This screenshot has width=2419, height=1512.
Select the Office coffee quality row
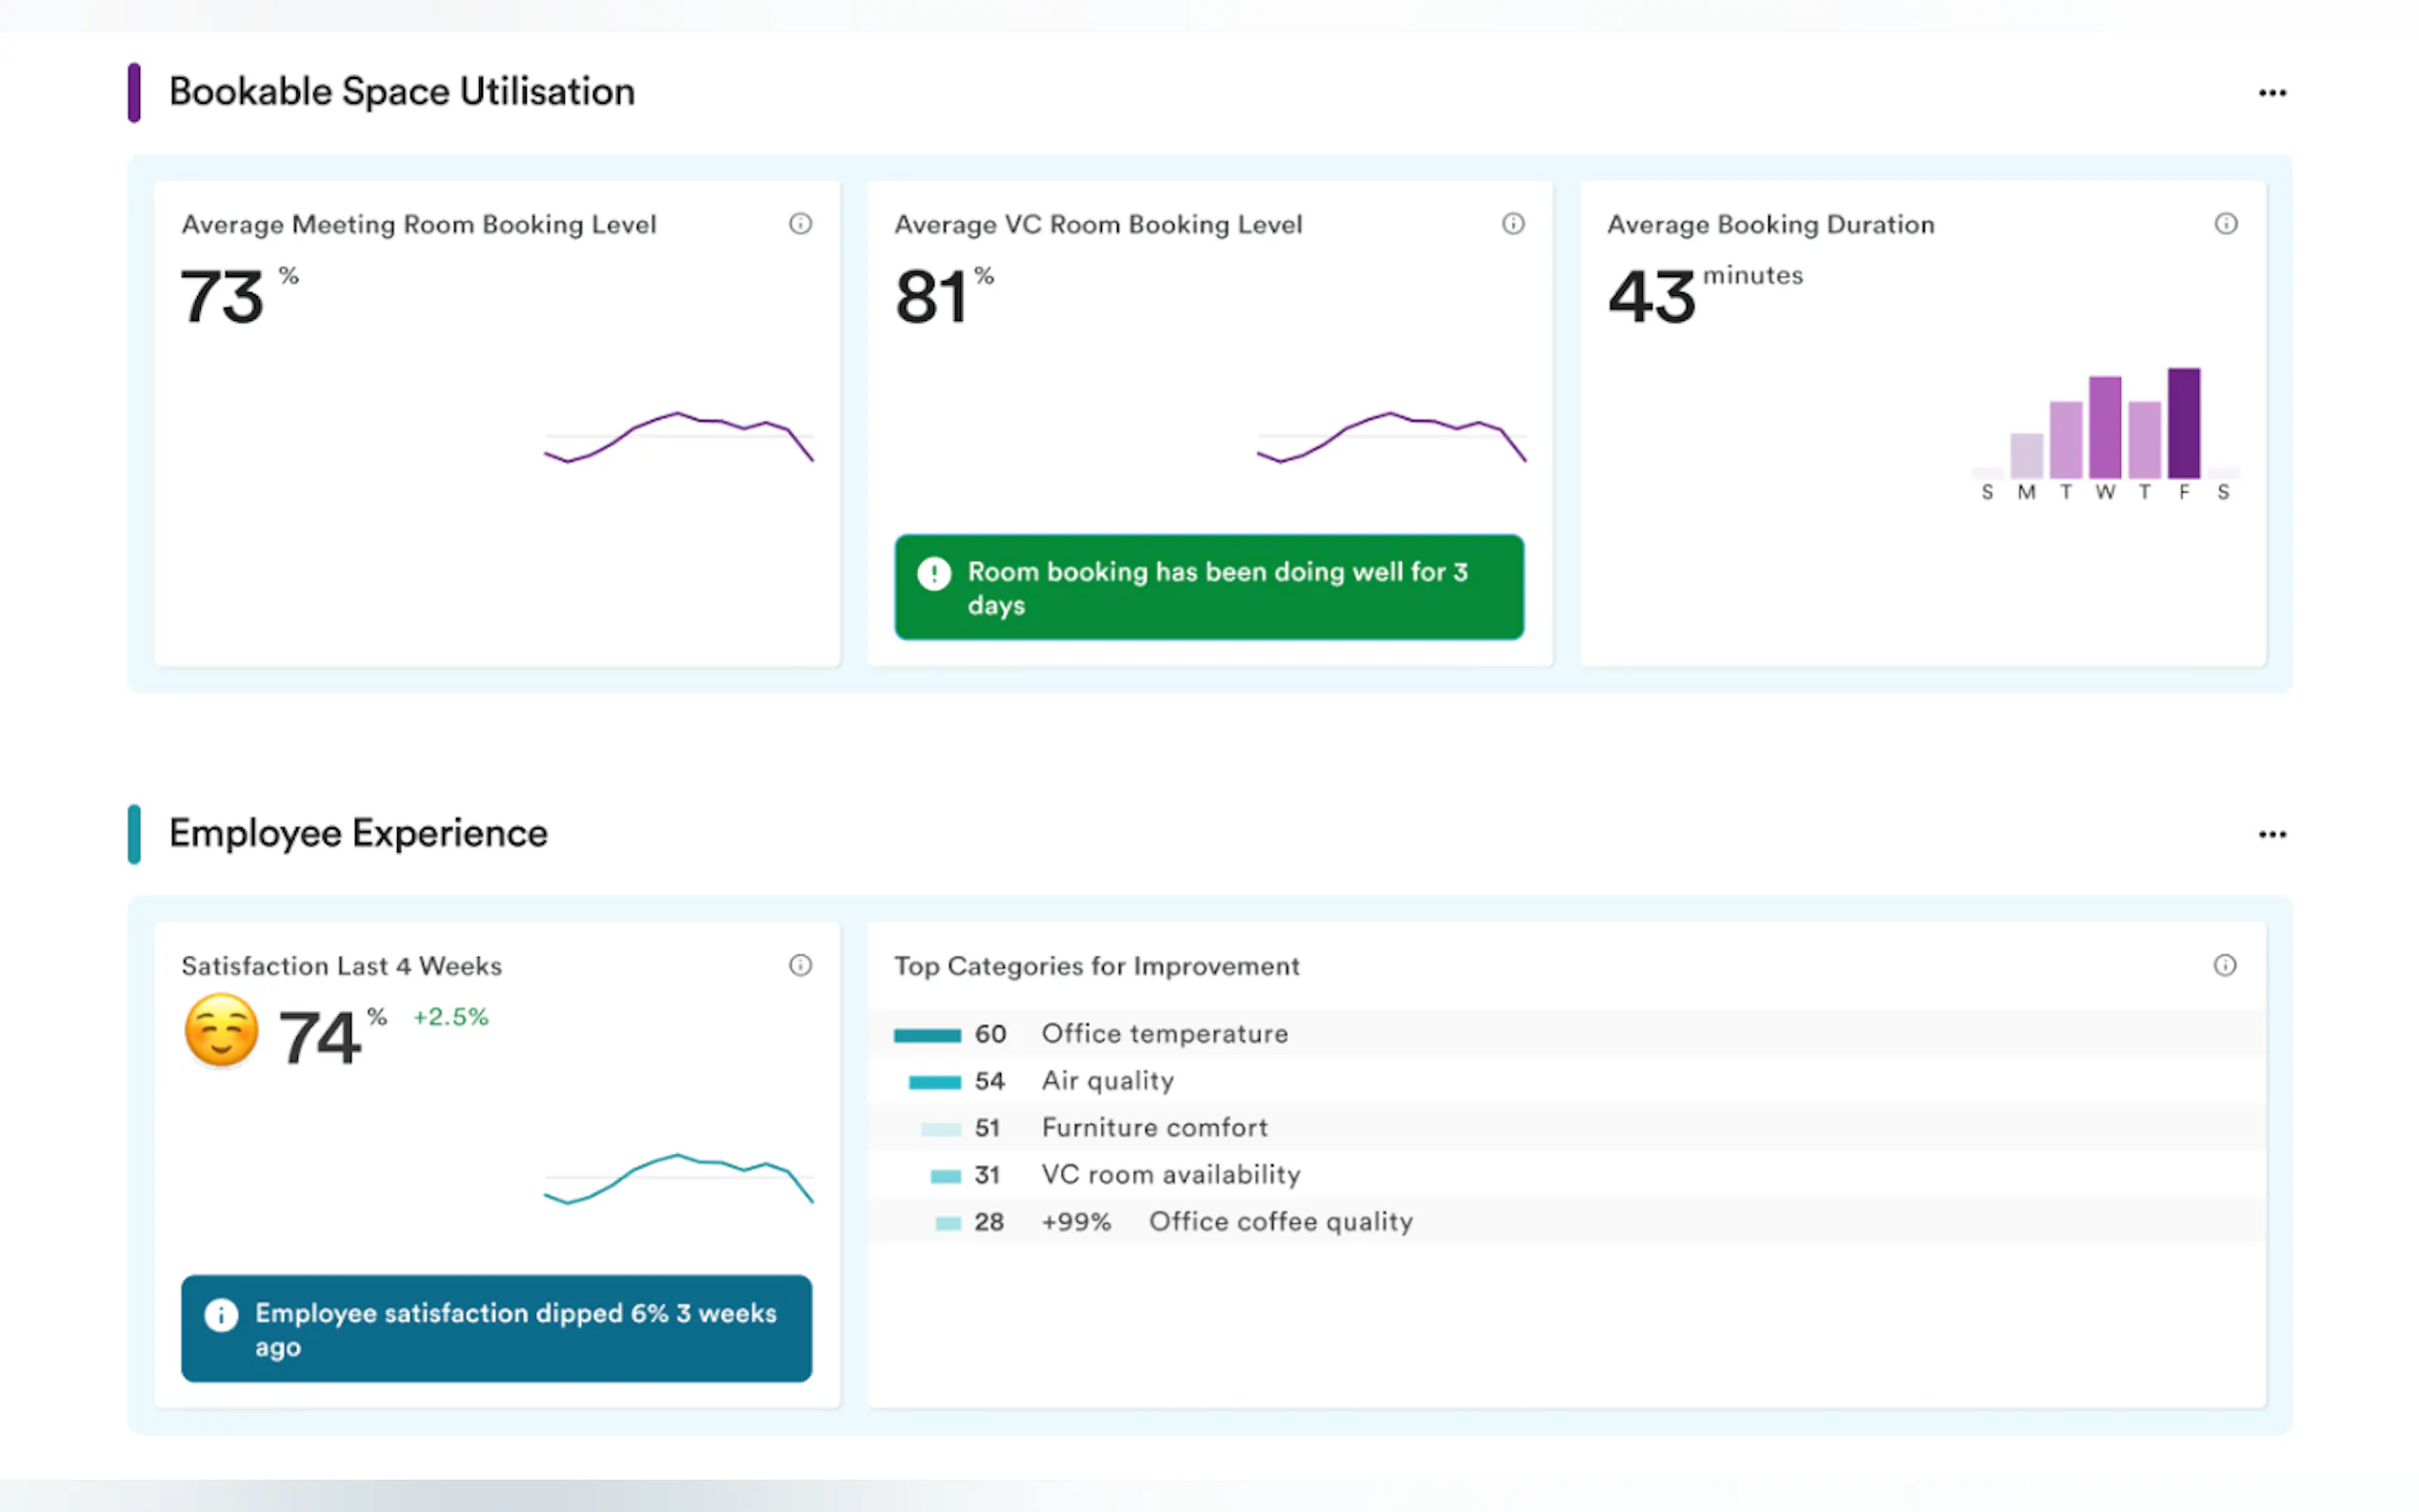[x=1280, y=1222]
